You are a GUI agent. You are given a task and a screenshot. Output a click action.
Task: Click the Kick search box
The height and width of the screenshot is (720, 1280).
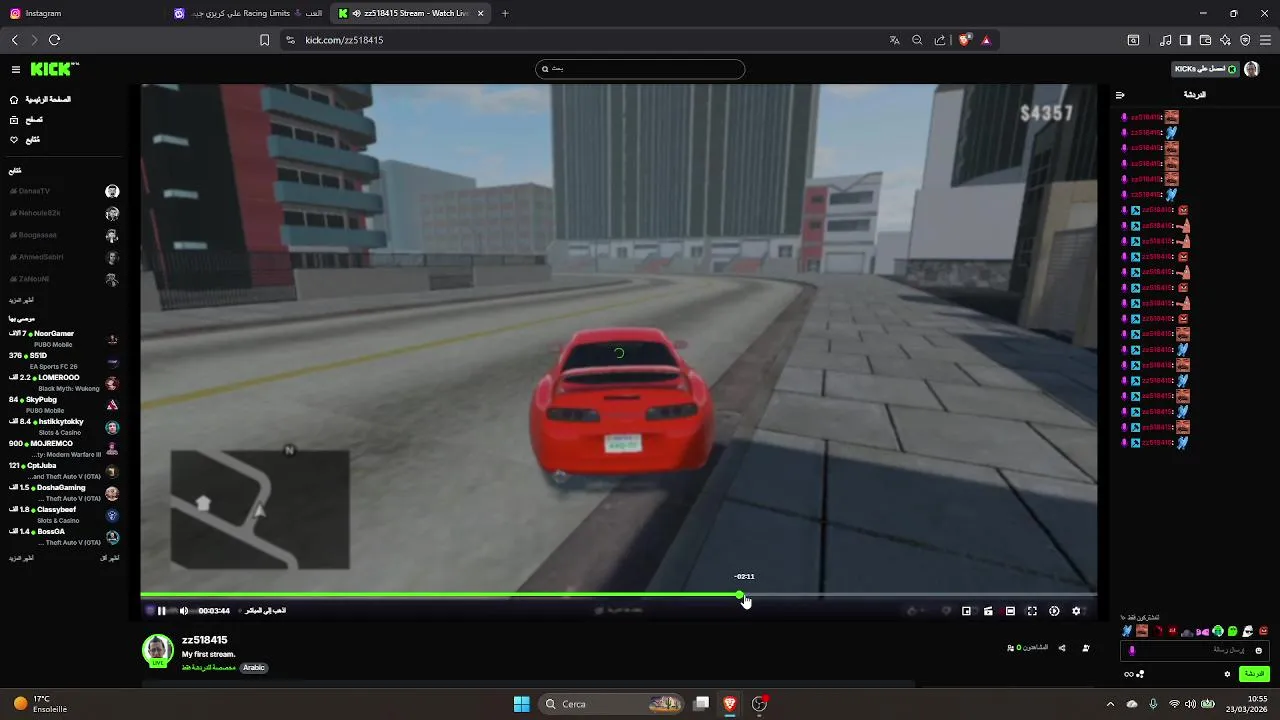(x=640, y=69)
